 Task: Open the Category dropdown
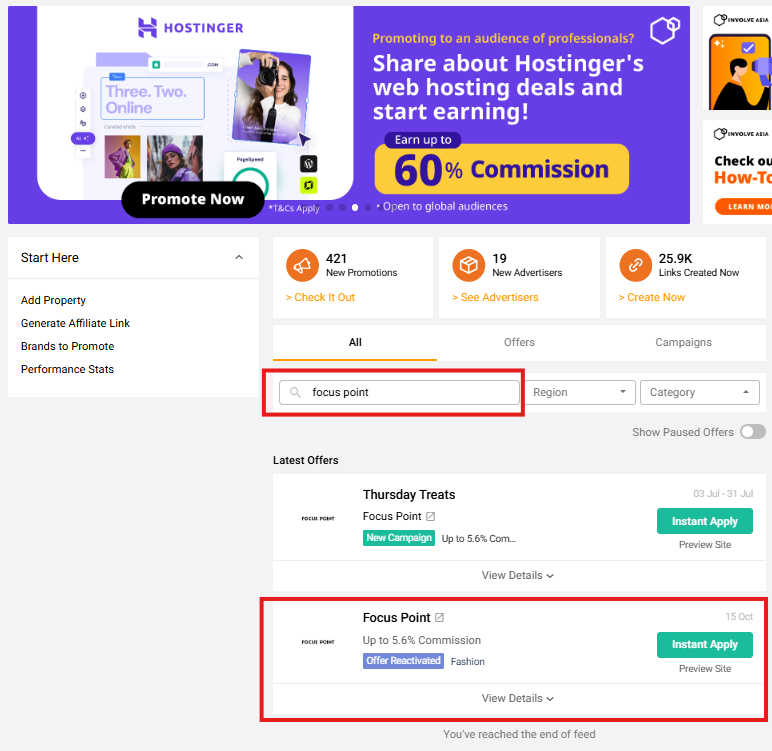[x=700, y=392]
